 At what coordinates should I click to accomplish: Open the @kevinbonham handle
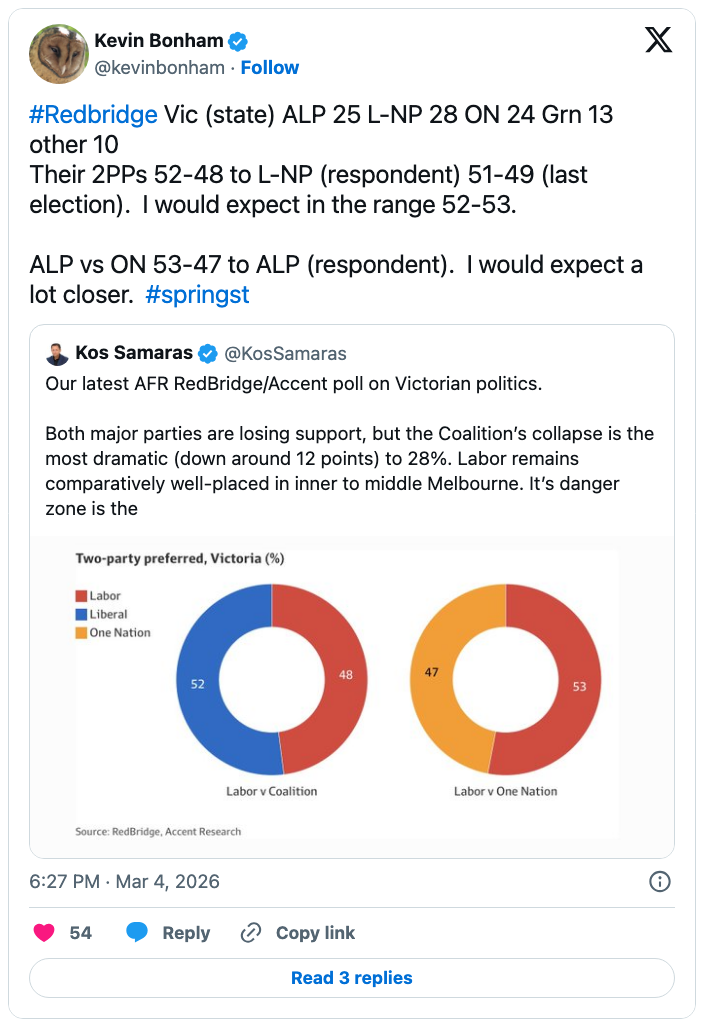click(160, 68)
